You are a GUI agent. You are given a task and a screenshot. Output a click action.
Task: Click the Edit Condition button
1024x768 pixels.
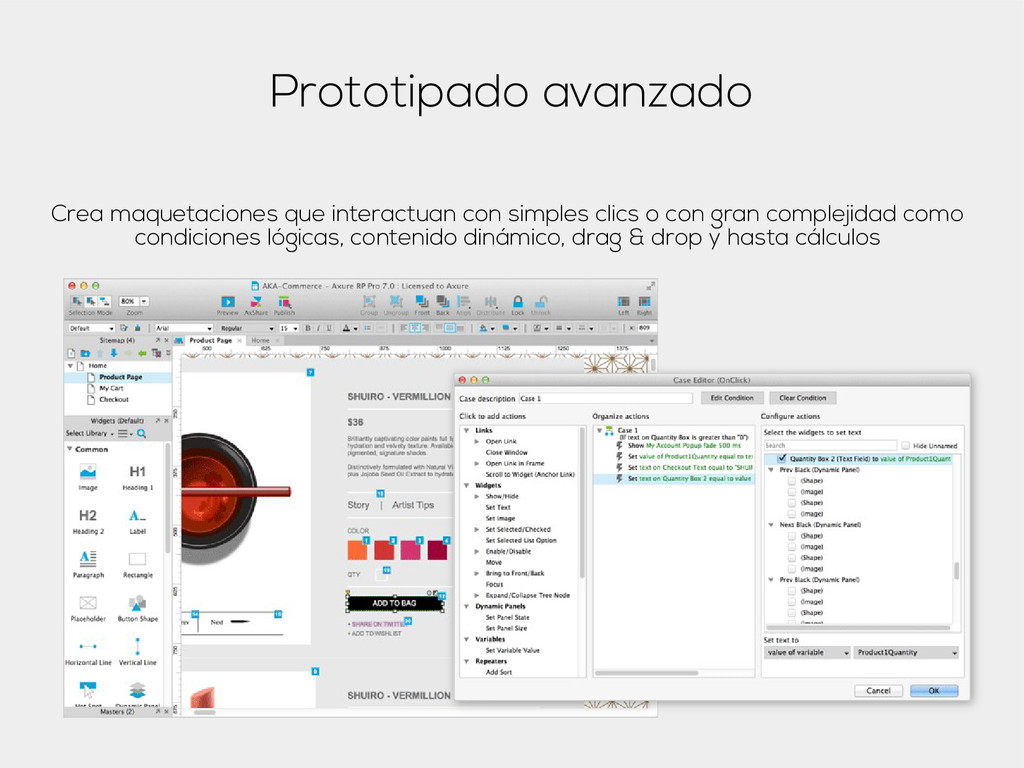click(x=731, y=398)
